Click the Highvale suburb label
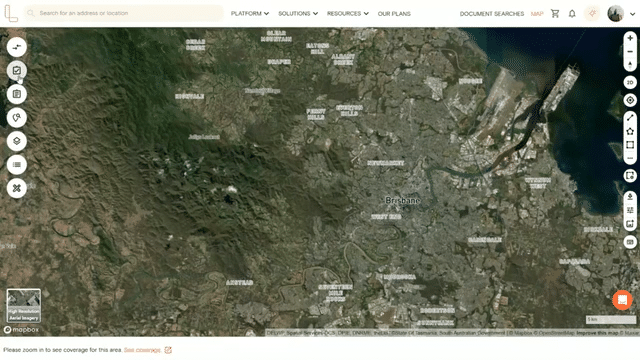Screen dimensions: 640x360 pyautogui.click(x=189, y=96)
